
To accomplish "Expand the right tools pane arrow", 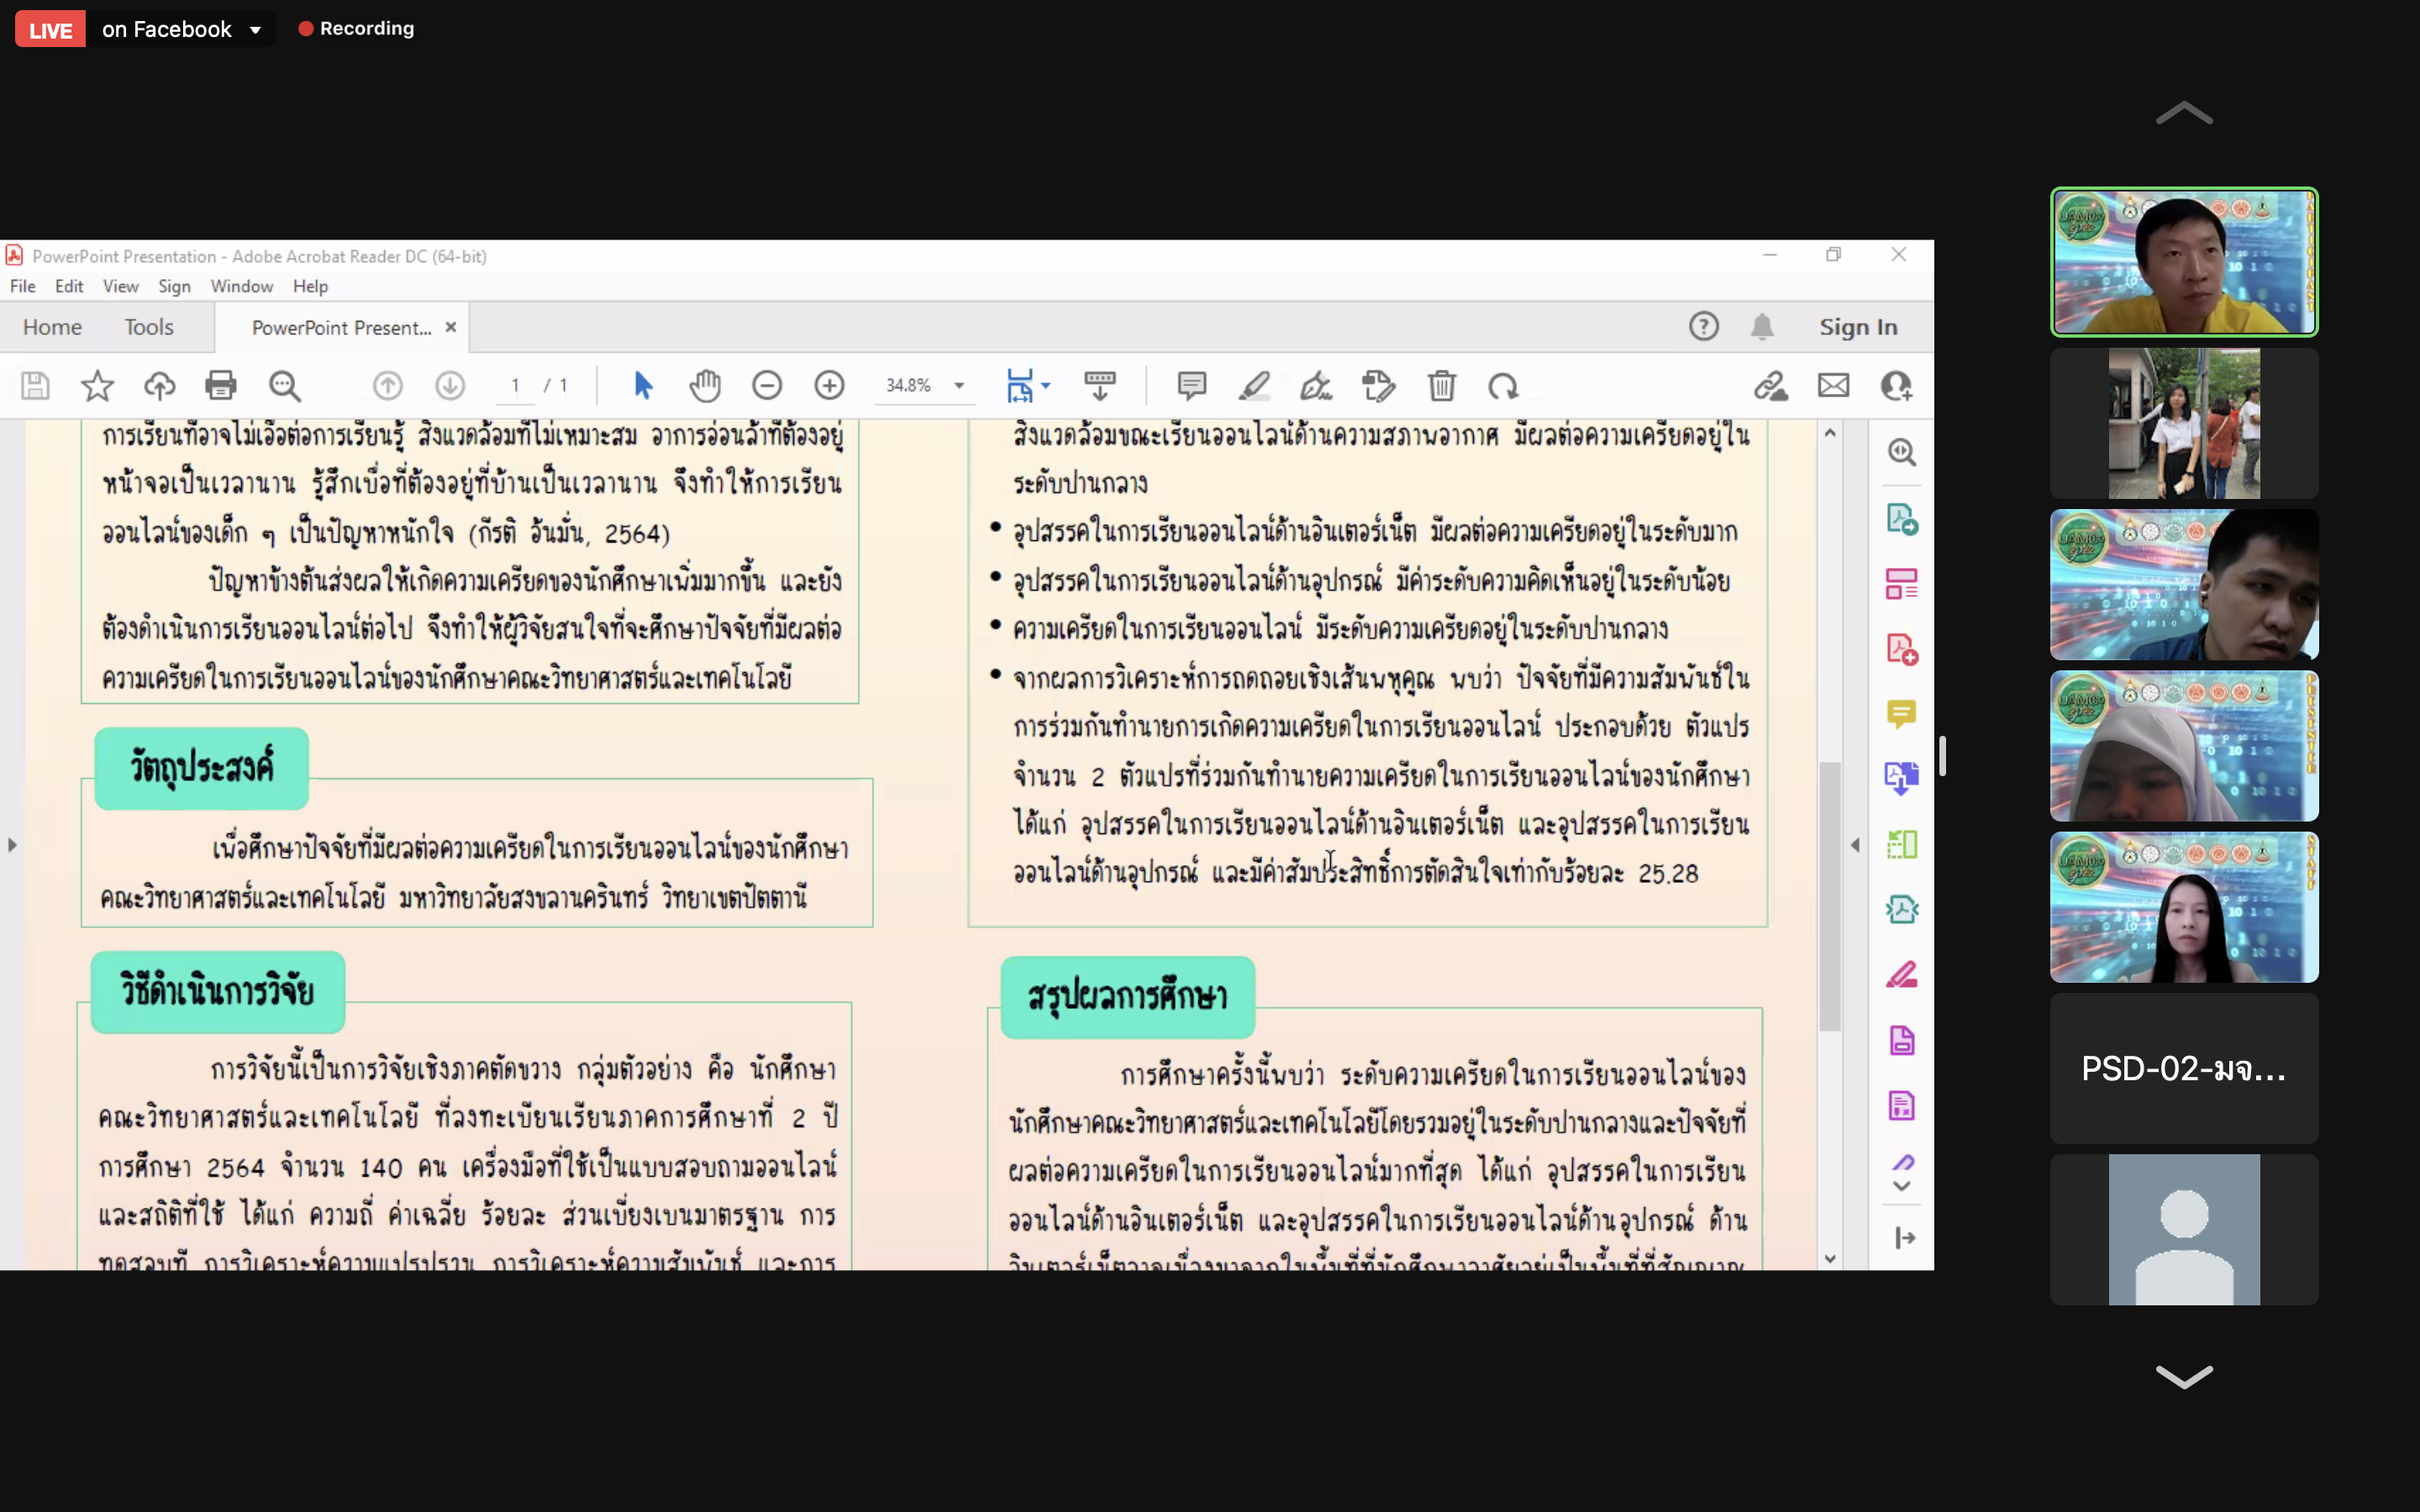I will [1905, 1238].
